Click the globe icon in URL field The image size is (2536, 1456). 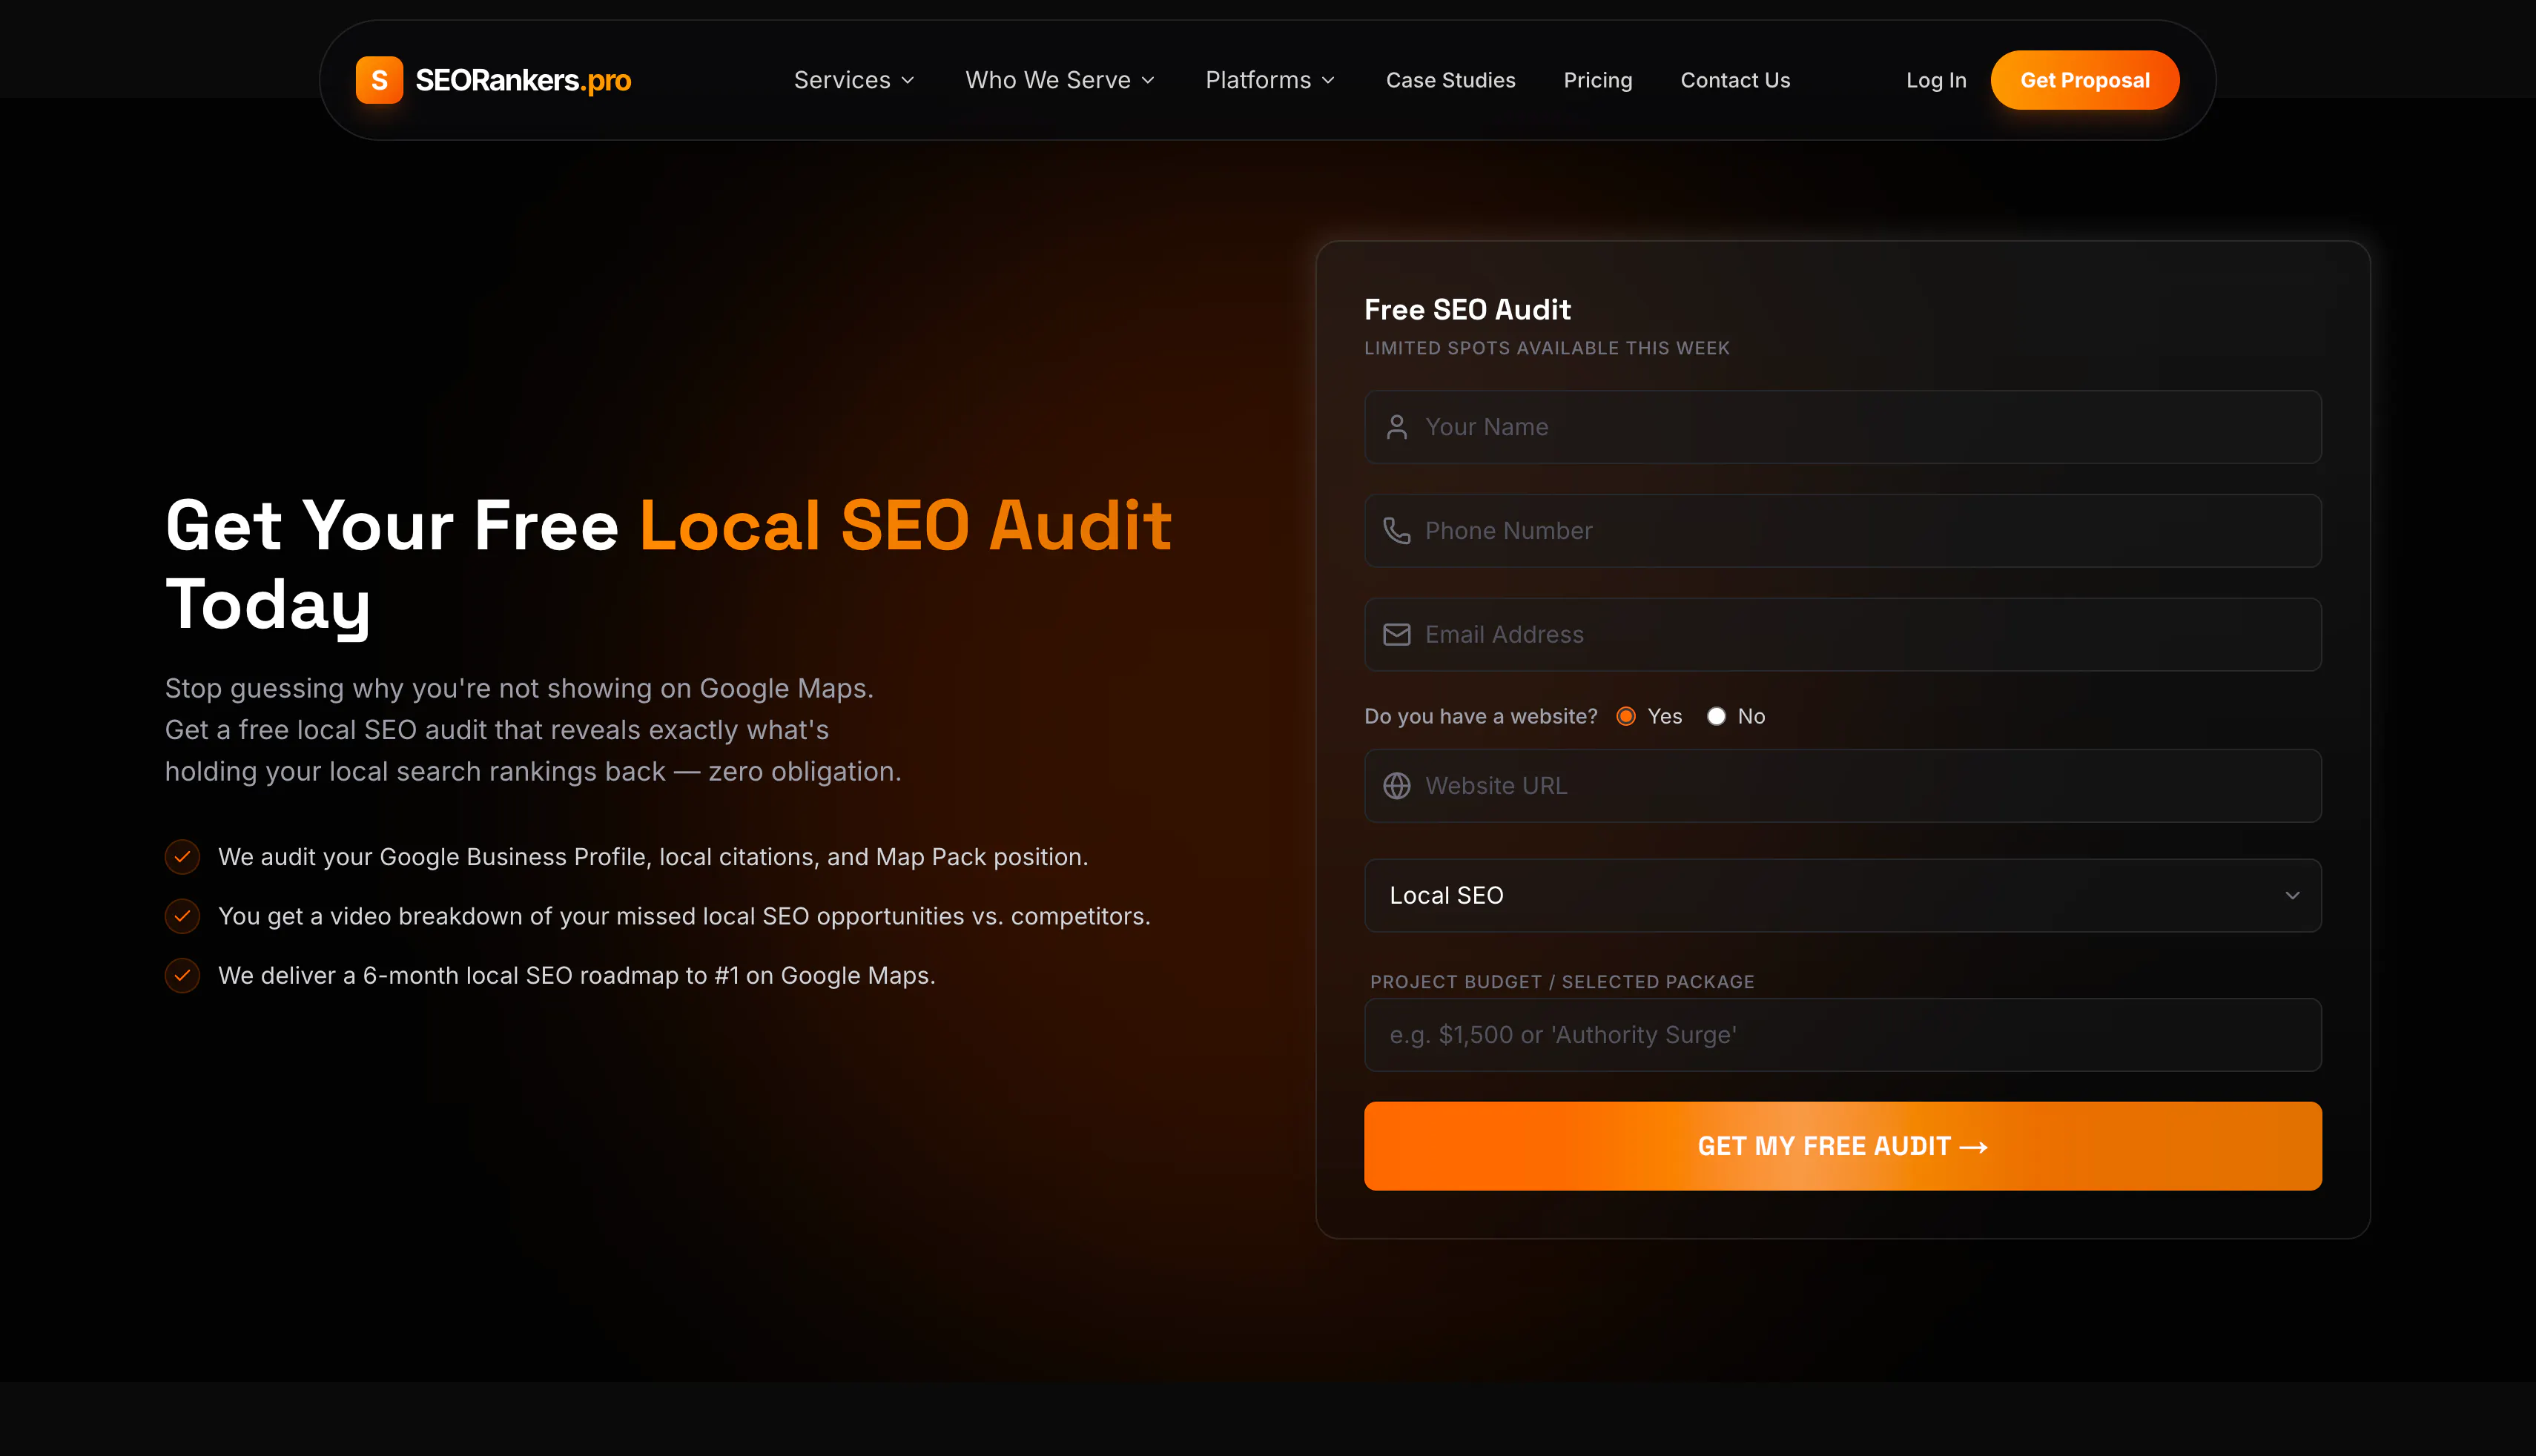pyautogui.click(x=1397, y=786)
